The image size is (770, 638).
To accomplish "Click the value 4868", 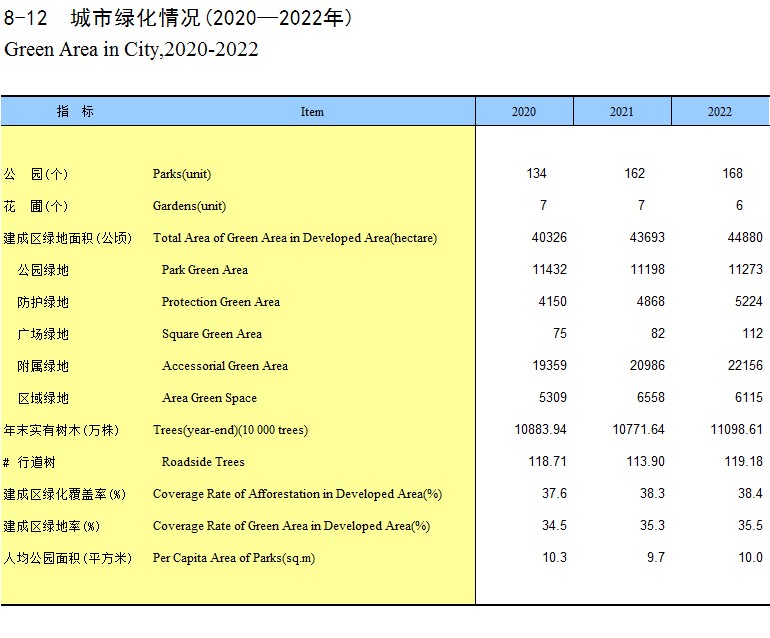I will (x=651, y=301).
